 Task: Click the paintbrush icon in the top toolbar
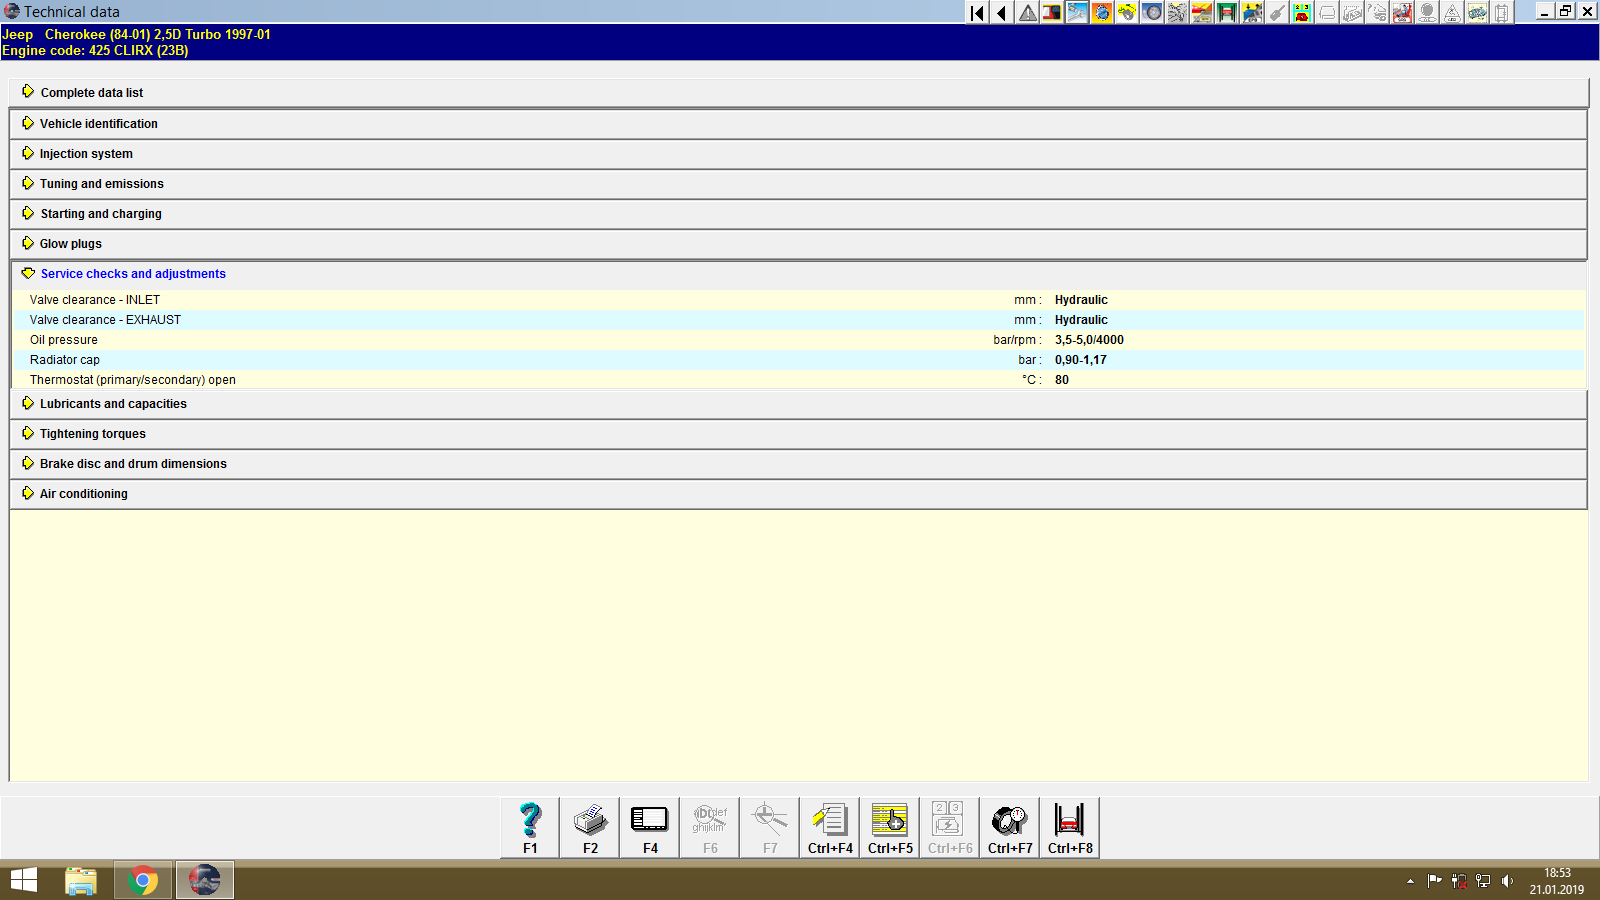(1276, 12)
